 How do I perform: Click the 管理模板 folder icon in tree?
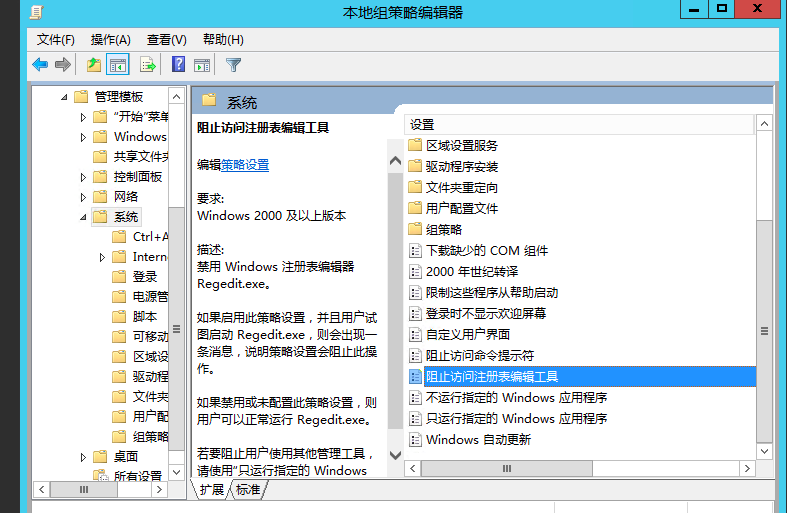[81, 96]
